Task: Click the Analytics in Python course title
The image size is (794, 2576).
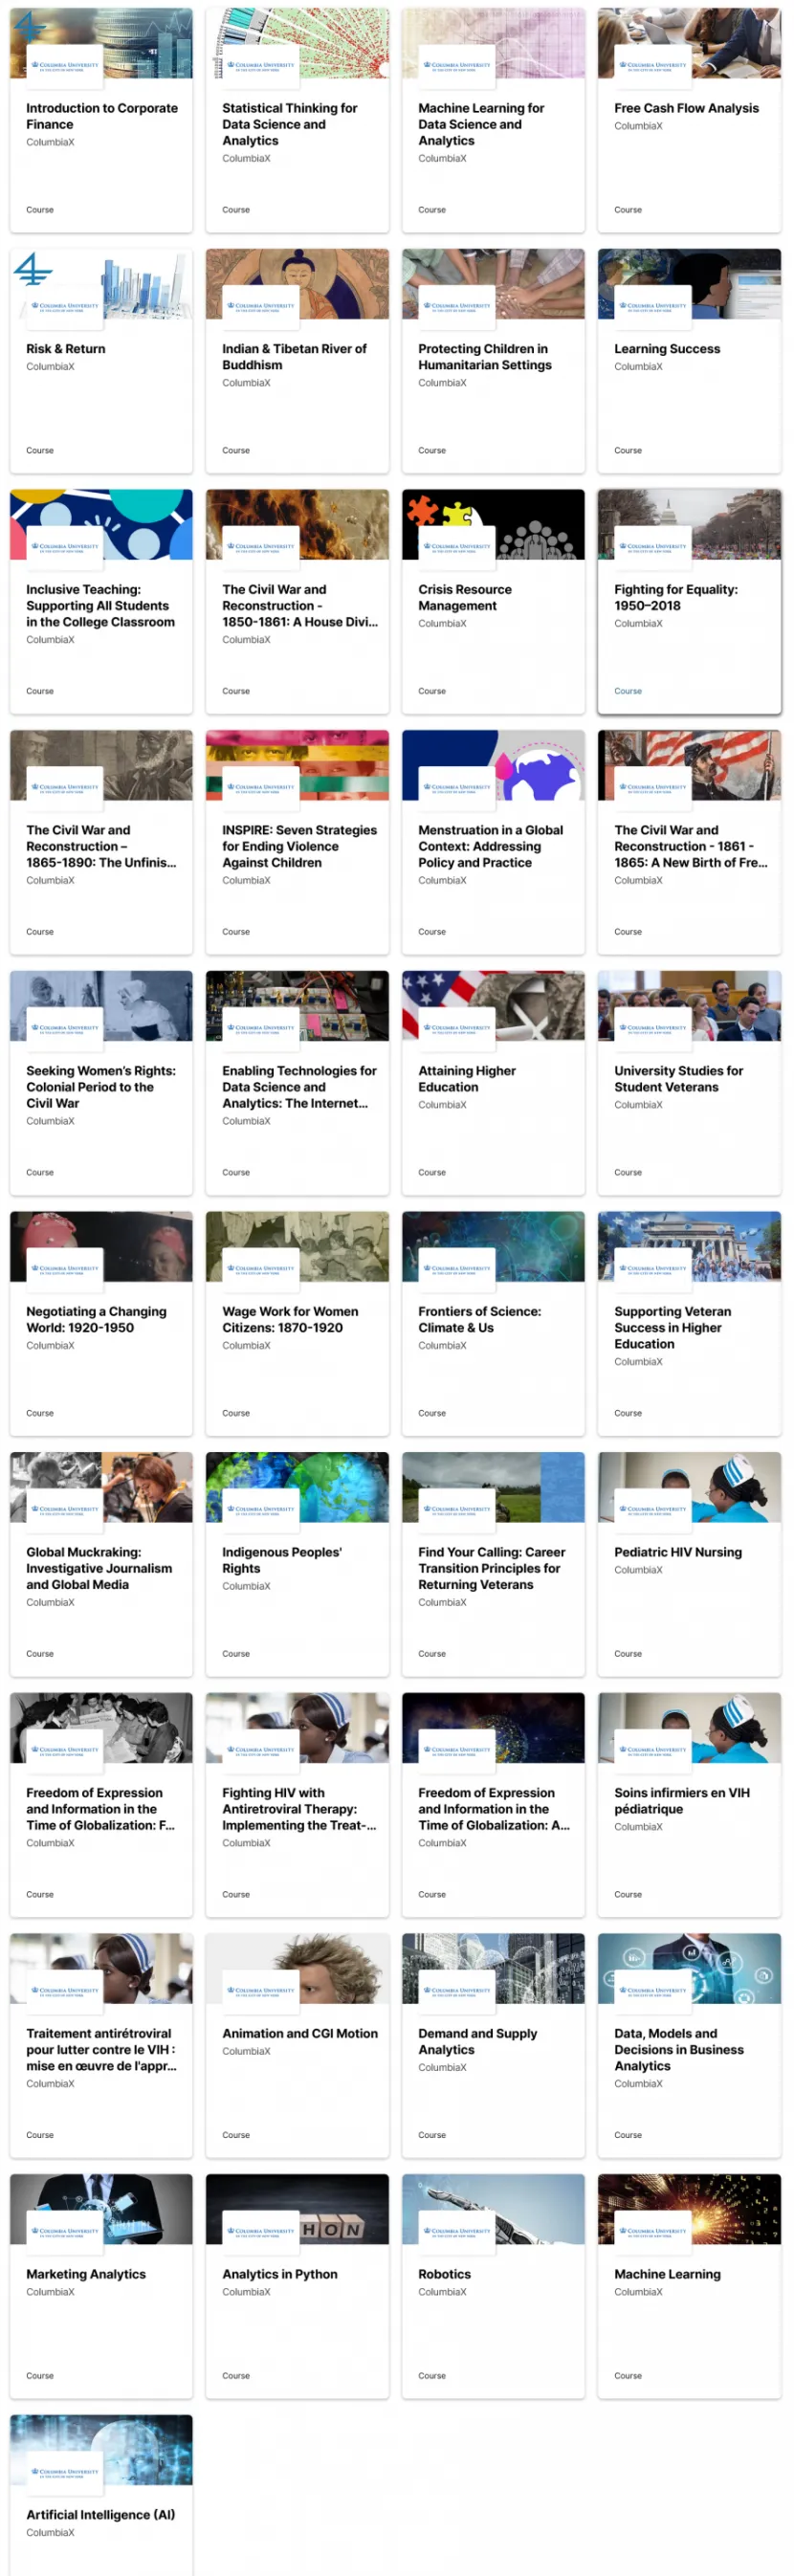Action: [280, 2273]
